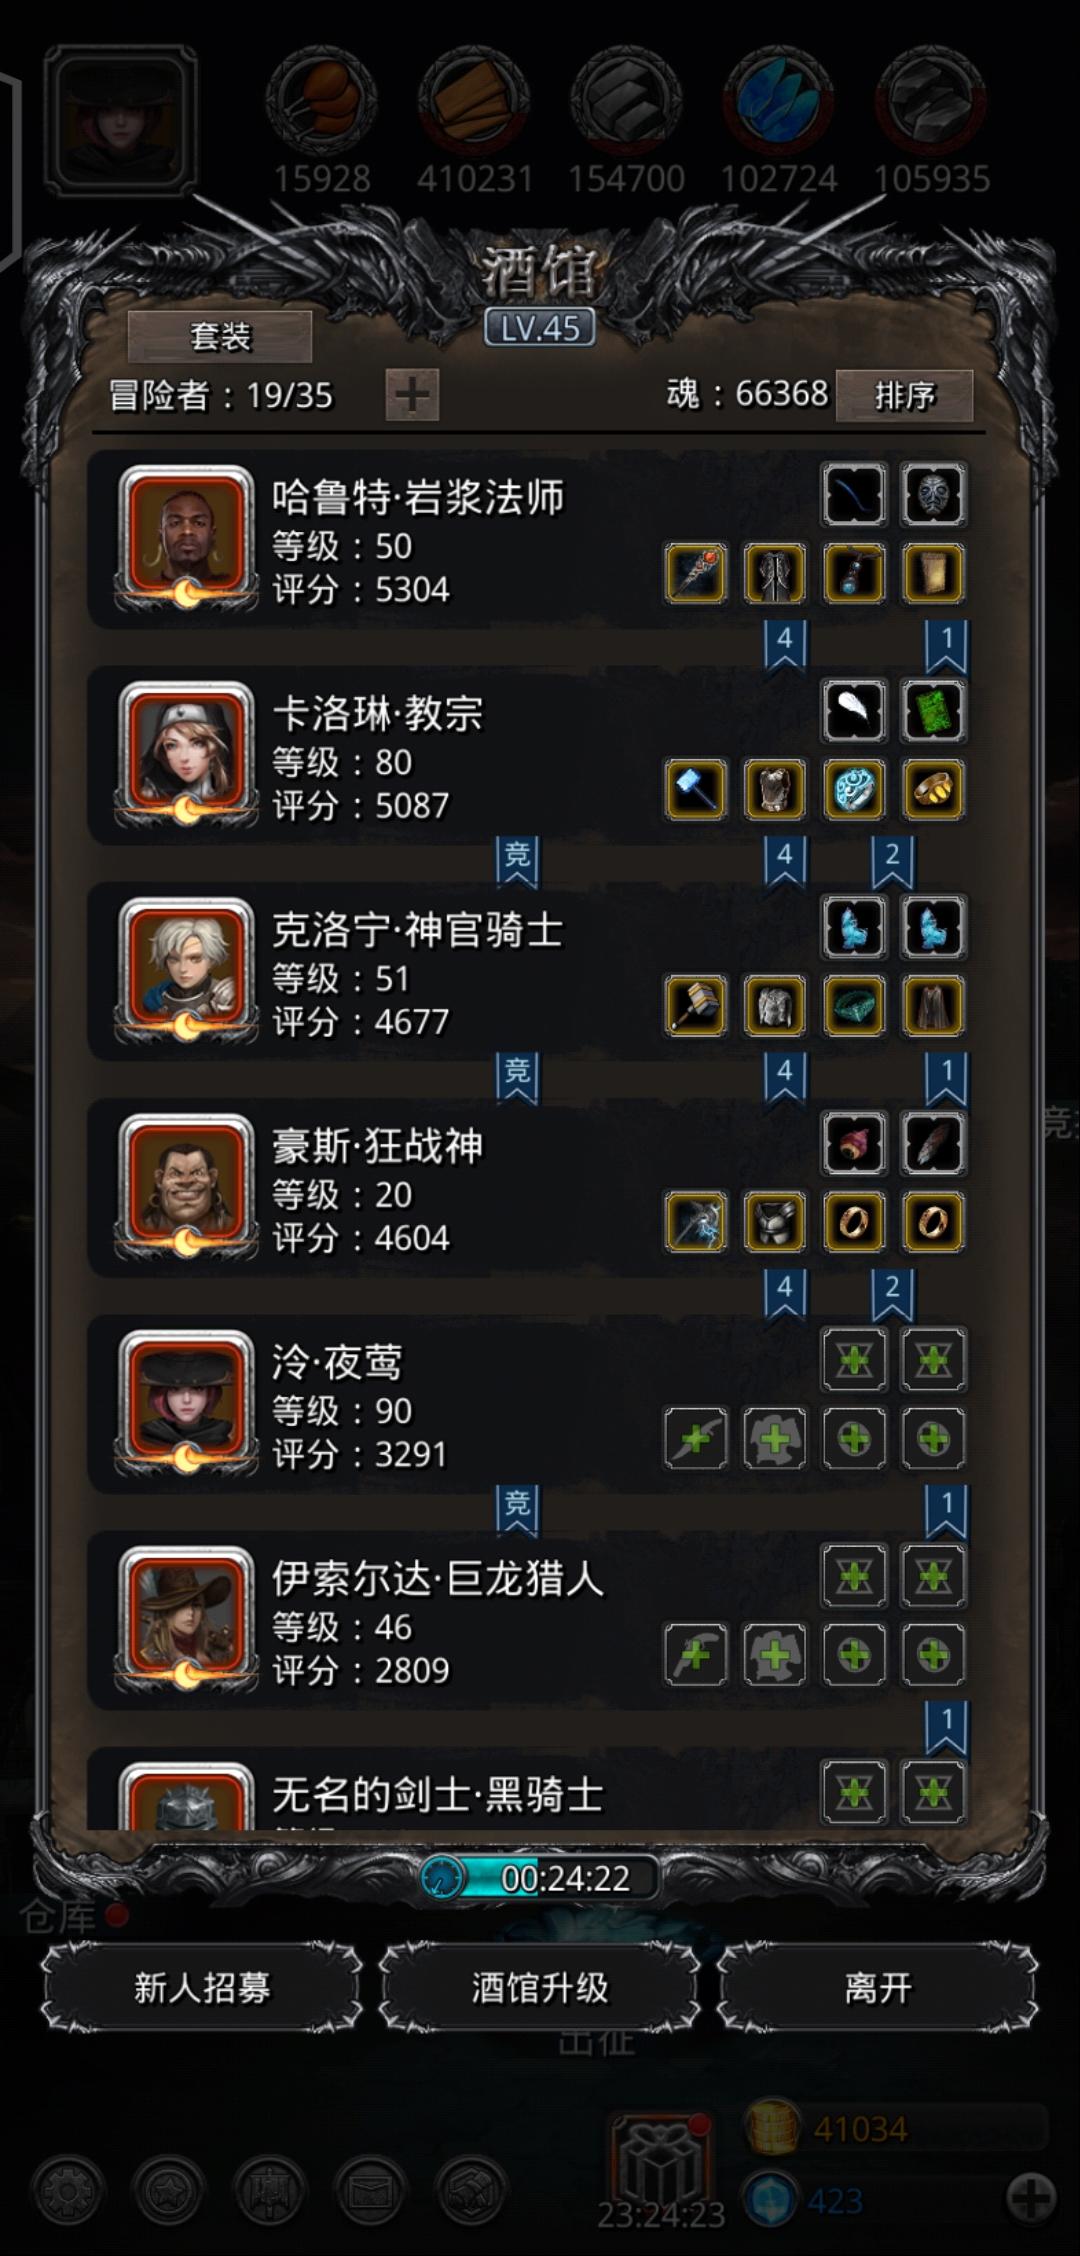Click the mask item icon of 哈鲁特·岩浆法师
1080x2256 pixels.
(933, 495)
